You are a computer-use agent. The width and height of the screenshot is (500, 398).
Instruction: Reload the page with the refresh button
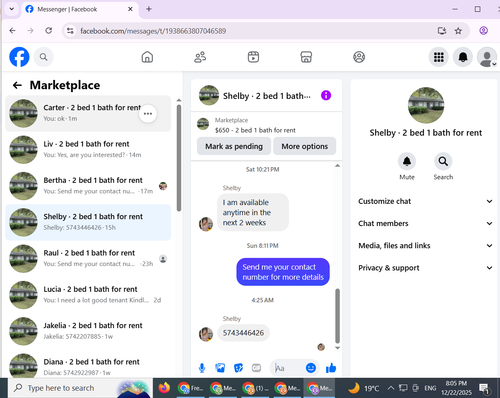pos(49,31)
